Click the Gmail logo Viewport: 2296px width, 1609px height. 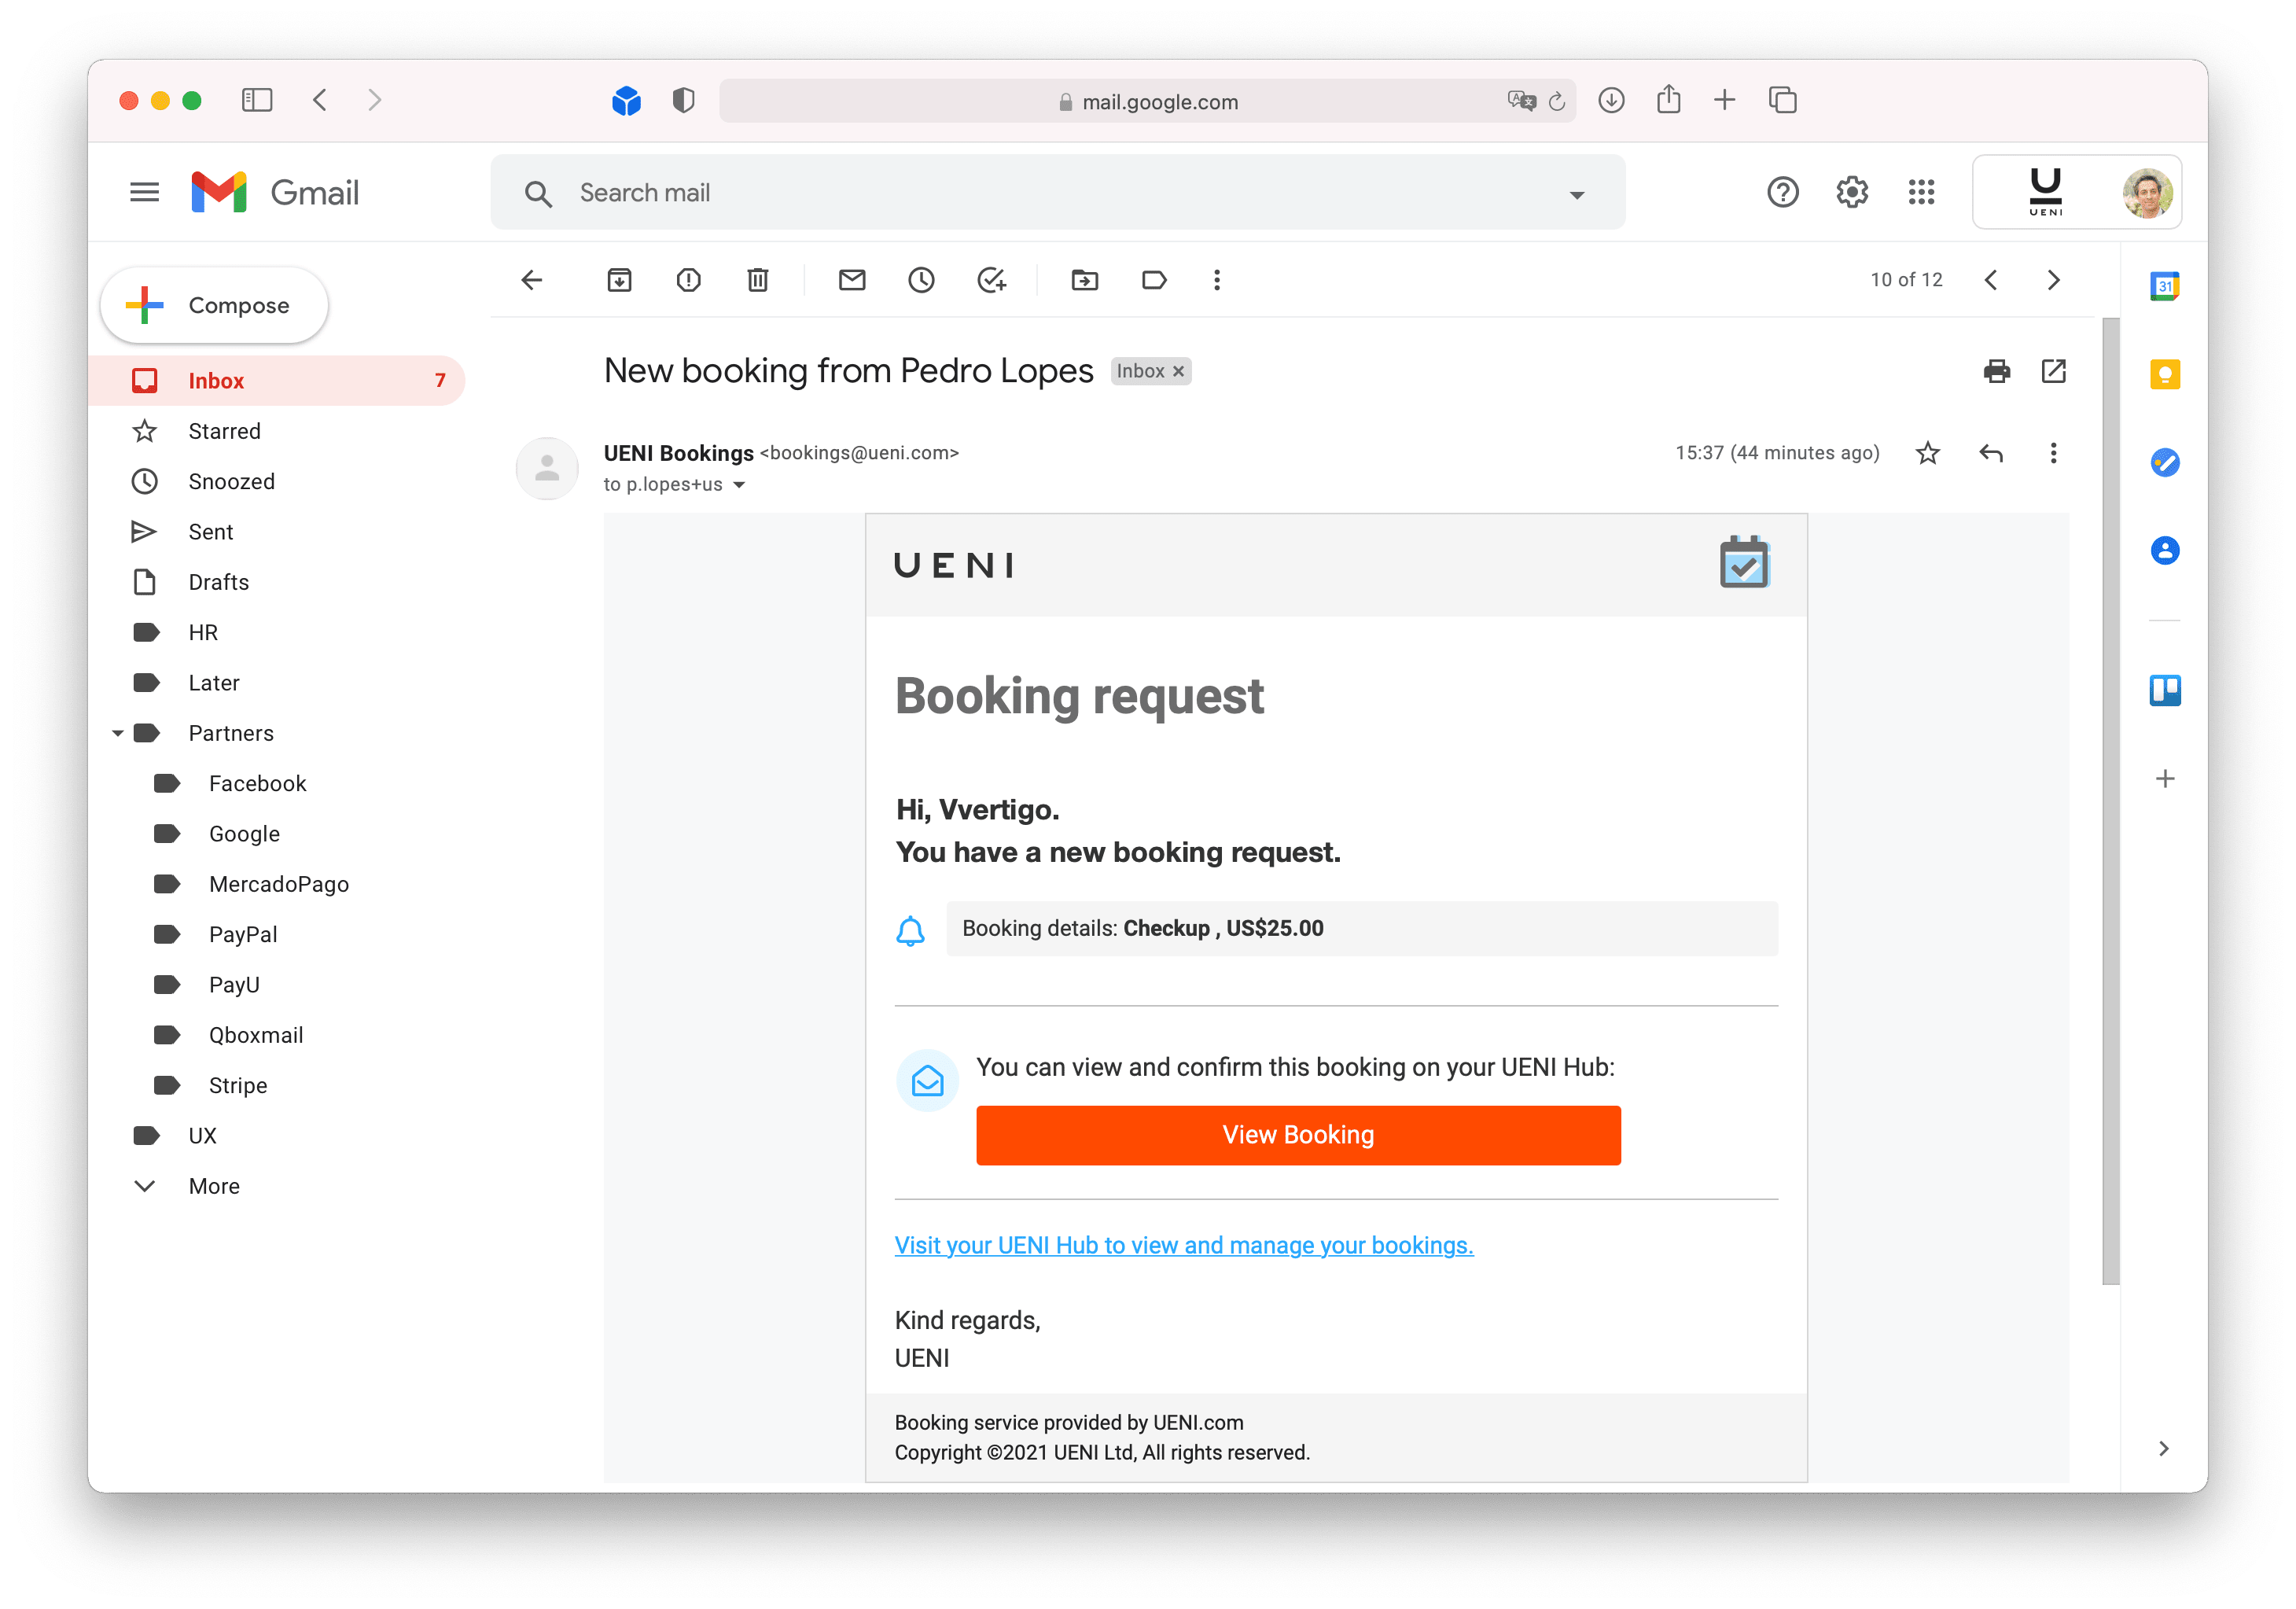tap(275, 192)
